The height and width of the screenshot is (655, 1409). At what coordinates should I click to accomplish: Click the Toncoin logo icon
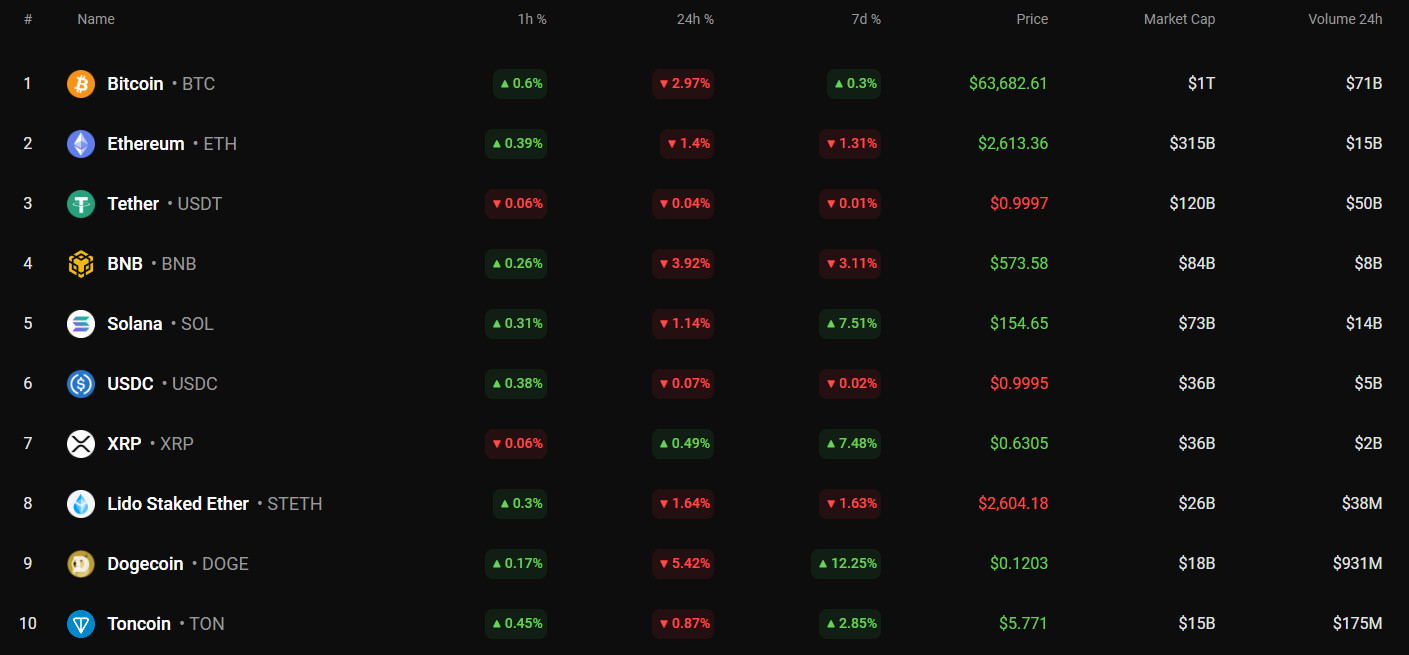81,624
